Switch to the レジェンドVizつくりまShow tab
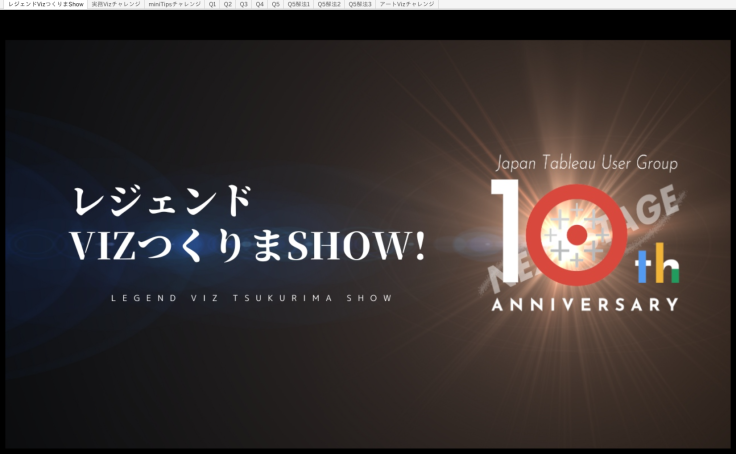This screenshot has height=454, width=736. click(x=44, y=4)
